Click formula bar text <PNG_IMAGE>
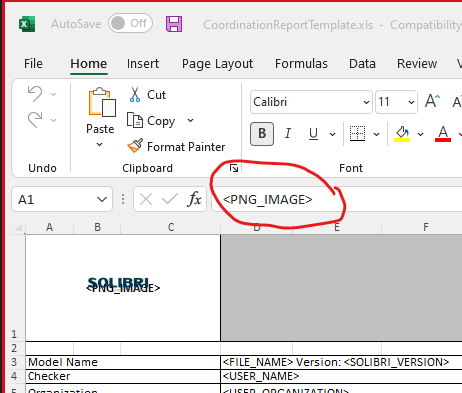 pos(268,199)
